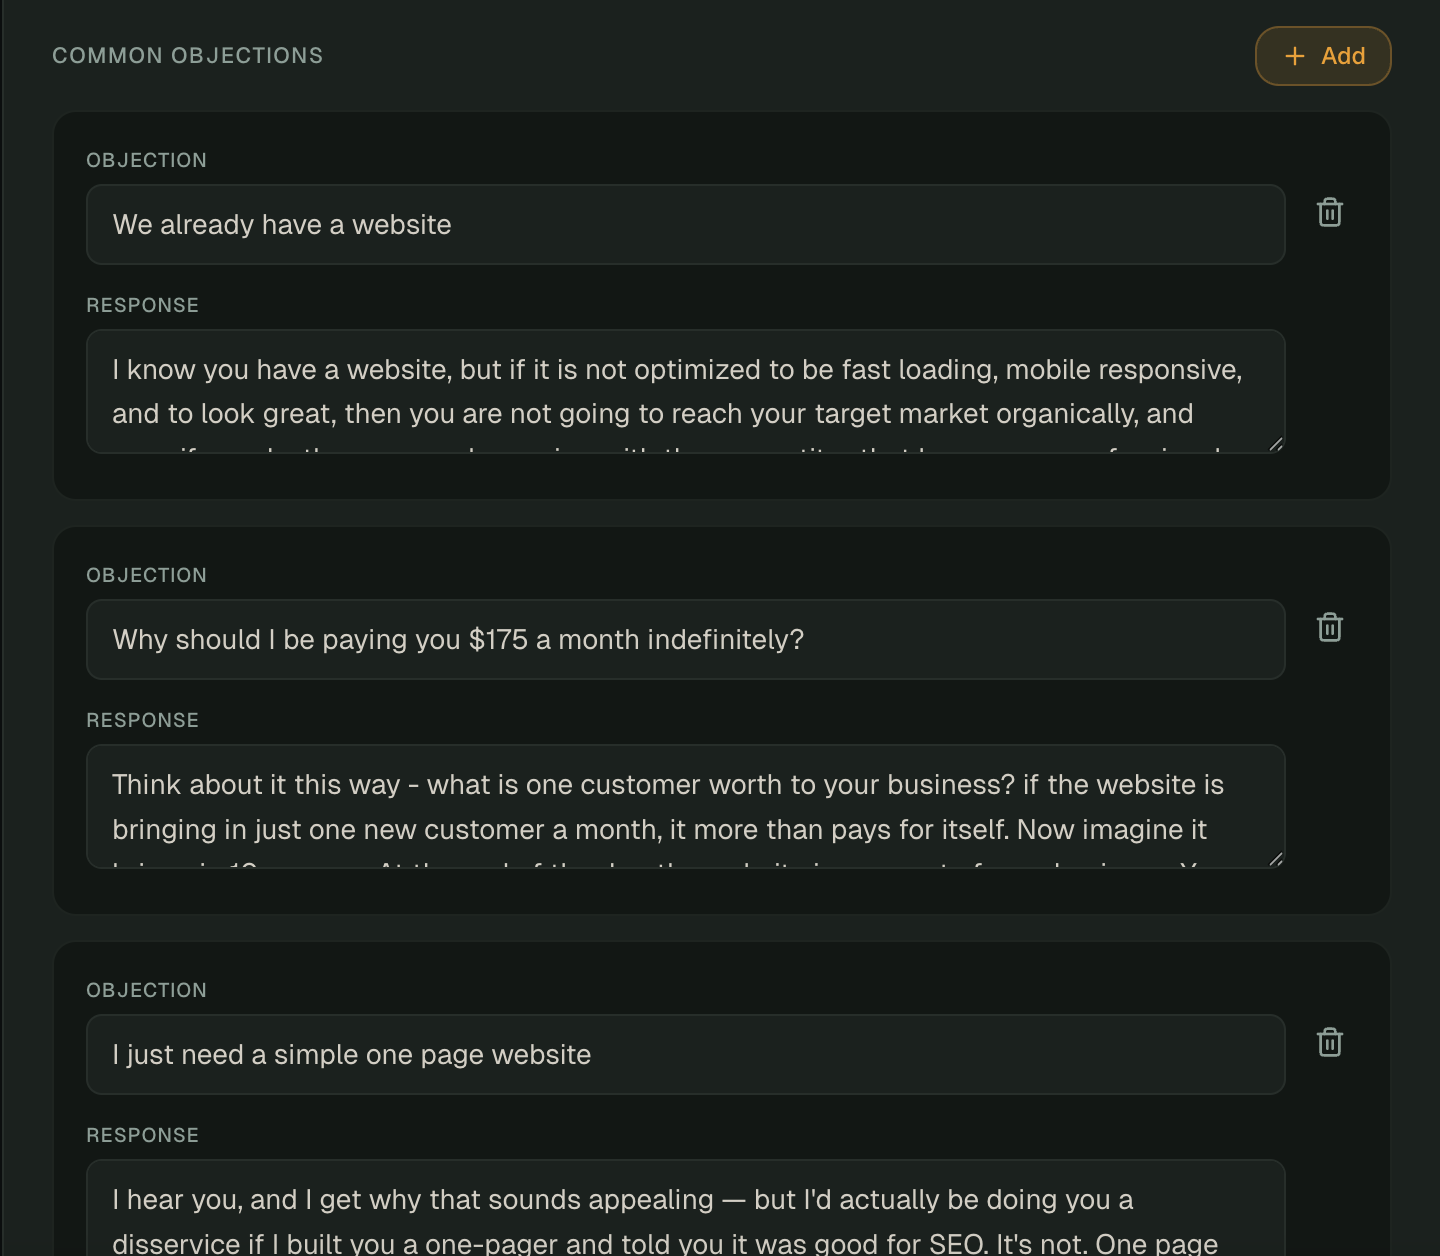Click the plus icon in the Add button
1440x1256 pixels.
(1295, 56)
